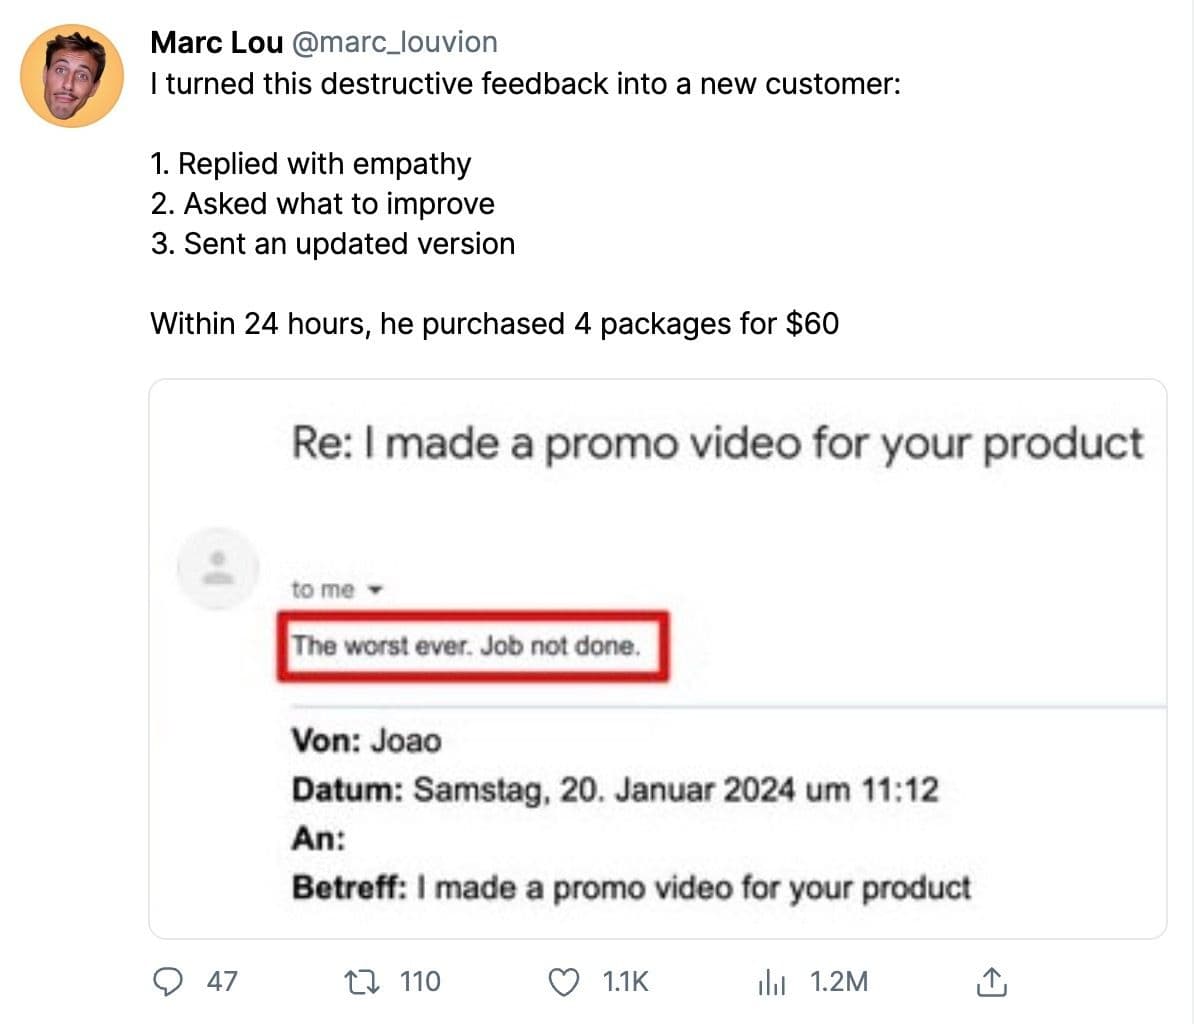The width and height of the screenshot is (1194, 1024).
Task: Click the 1.1K likes count
Action: tap(626, 982)
